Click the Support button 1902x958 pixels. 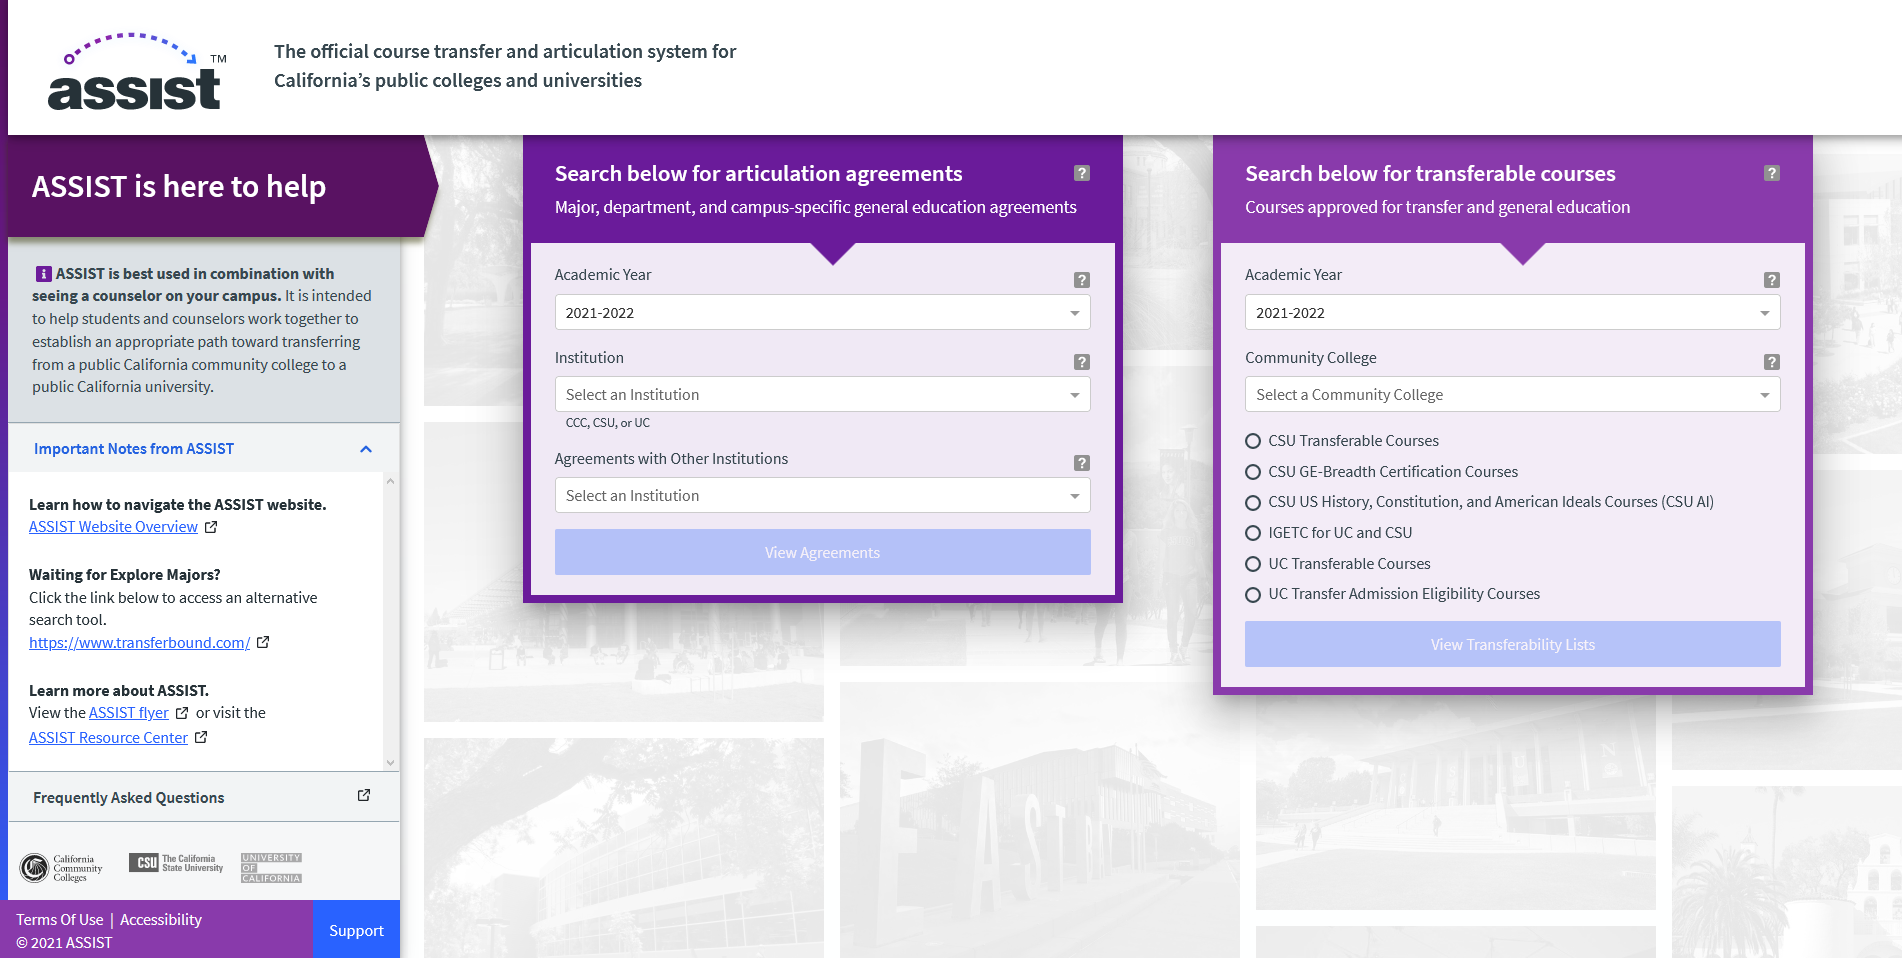(356, 930)
